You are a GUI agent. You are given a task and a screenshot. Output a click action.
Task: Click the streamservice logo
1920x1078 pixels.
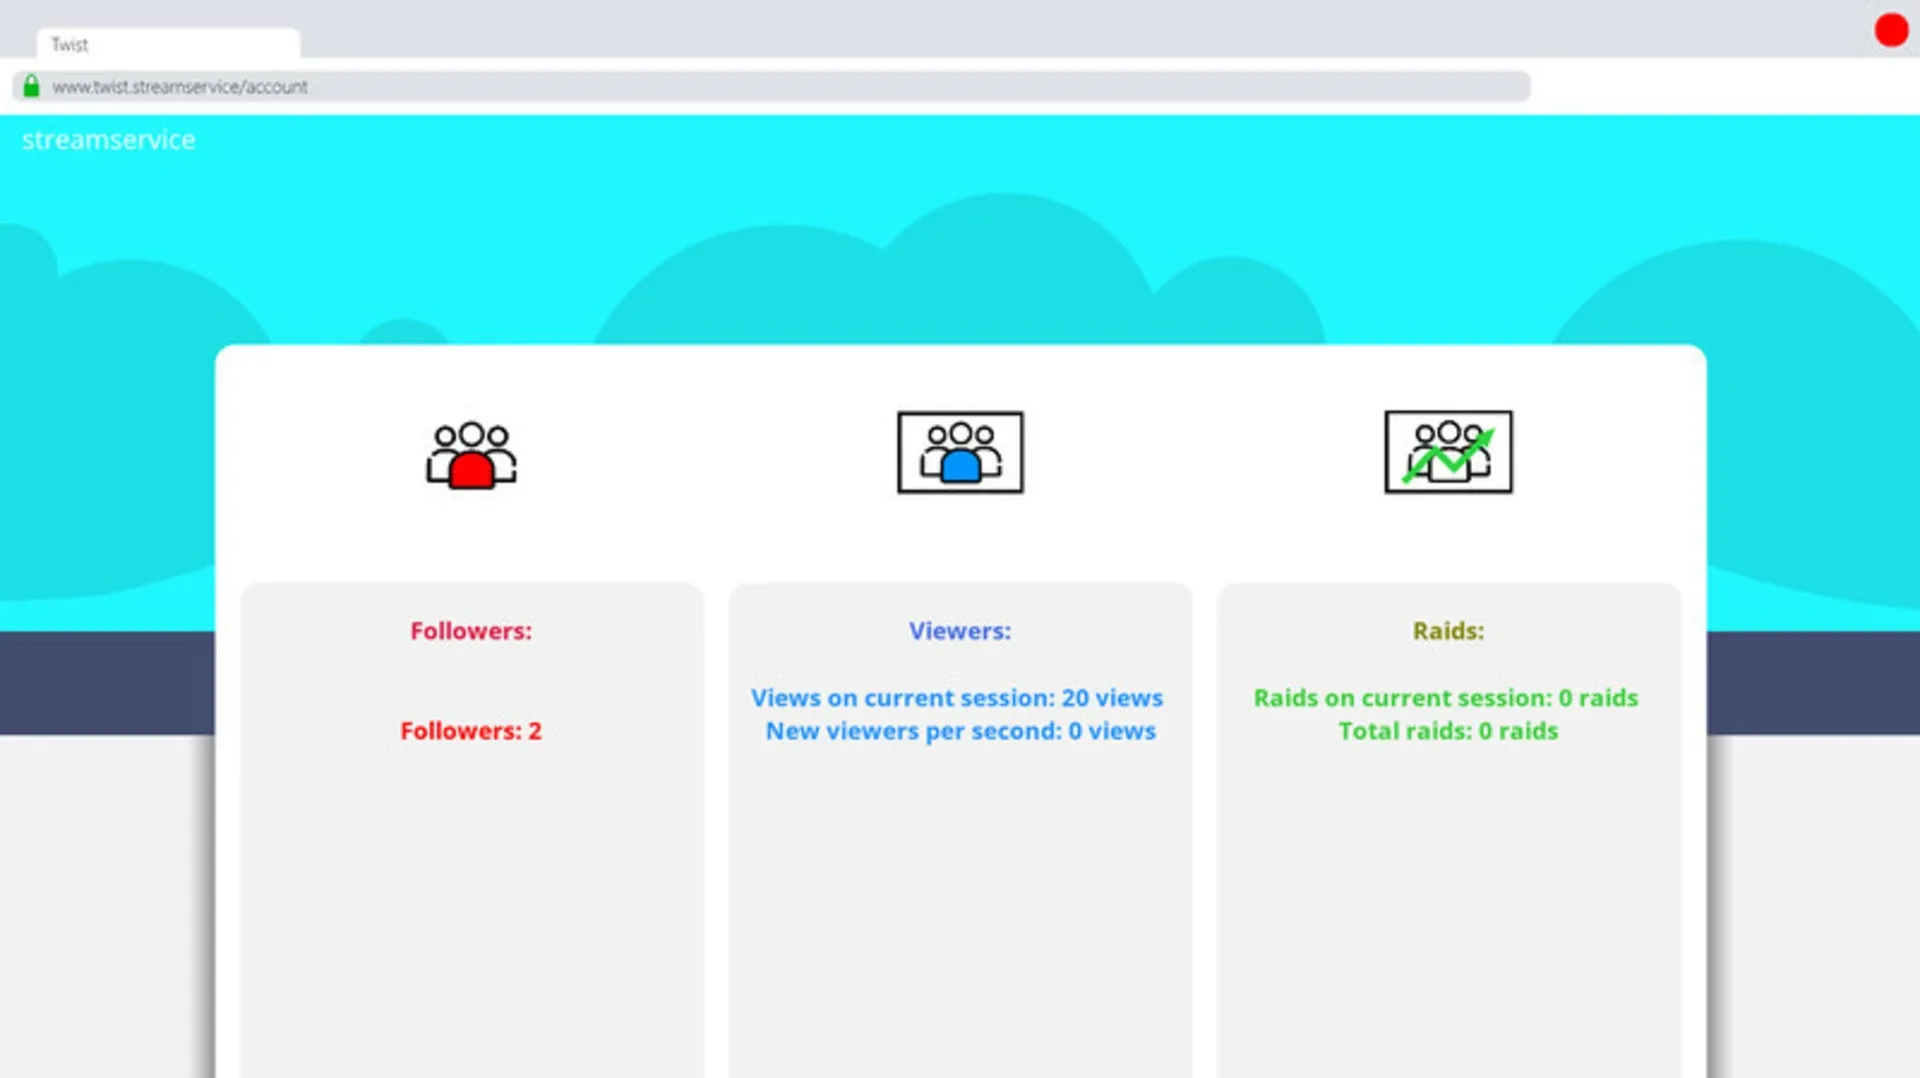tap(108, 140)
